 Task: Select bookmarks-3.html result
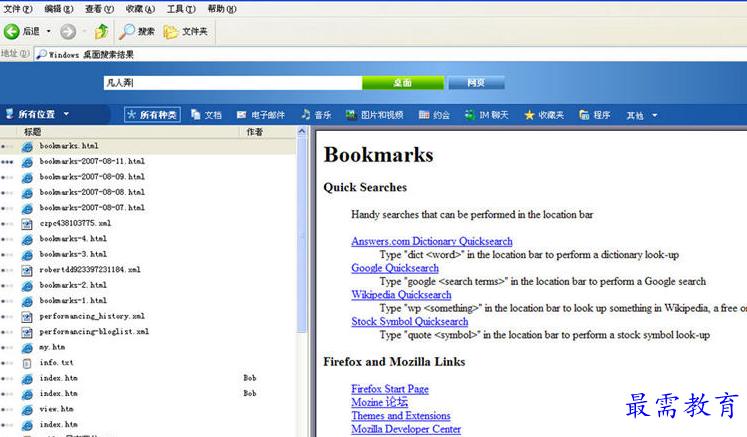(73, 254)
